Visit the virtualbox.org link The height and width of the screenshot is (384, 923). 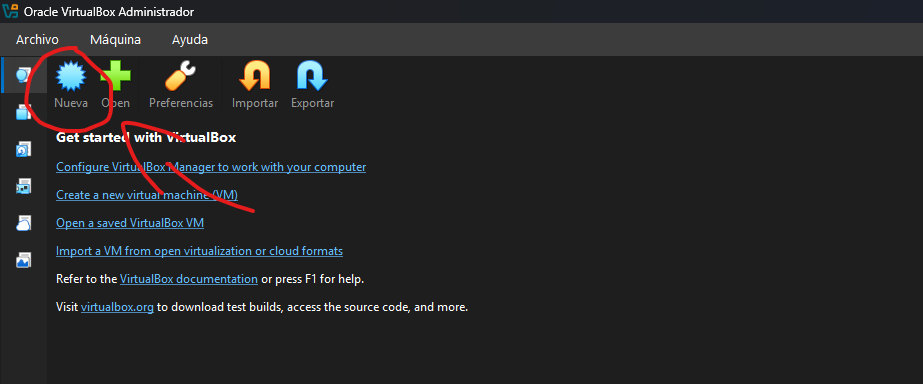117,307
